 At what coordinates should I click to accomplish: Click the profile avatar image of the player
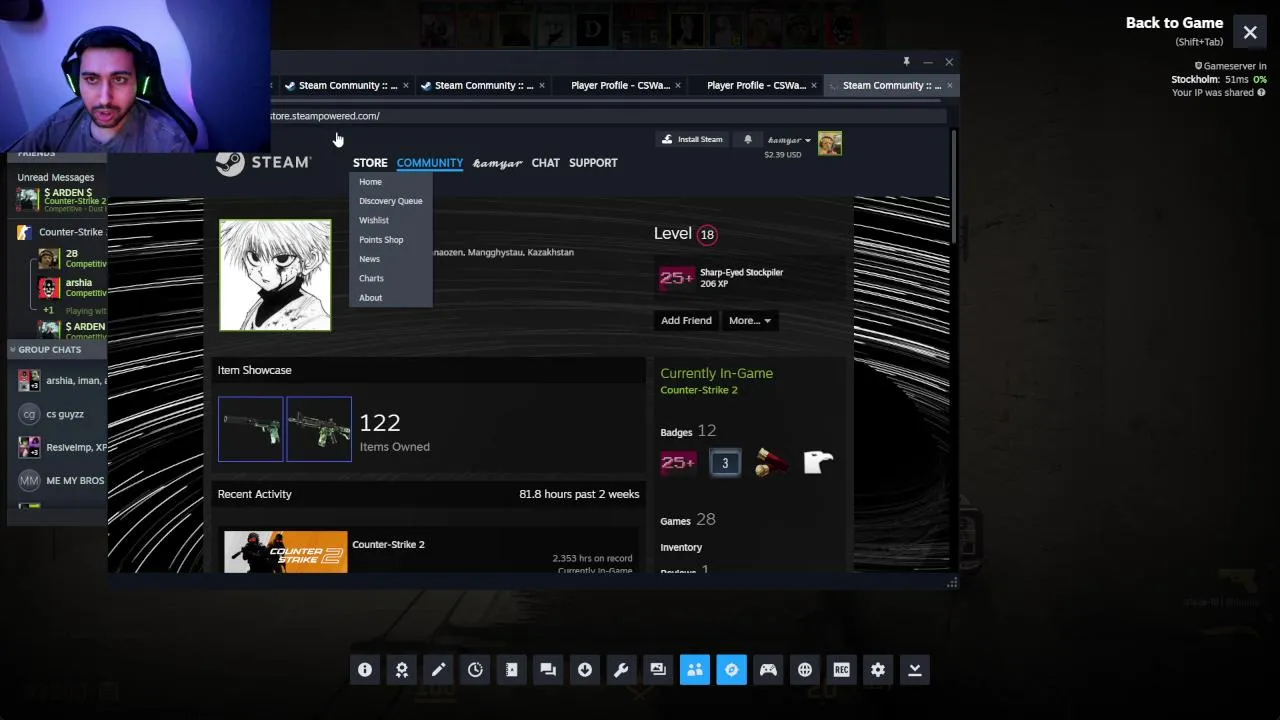tap(275, 275)
